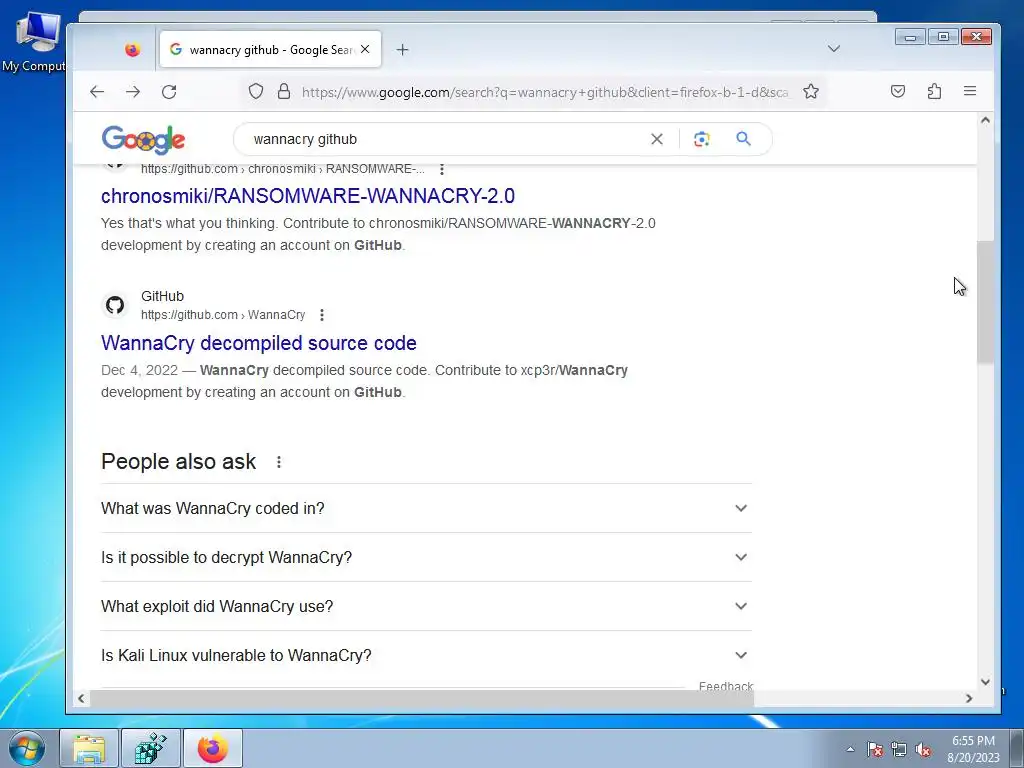Go to Google homepage via logo

pyautogui.click(x=143, y=139)
